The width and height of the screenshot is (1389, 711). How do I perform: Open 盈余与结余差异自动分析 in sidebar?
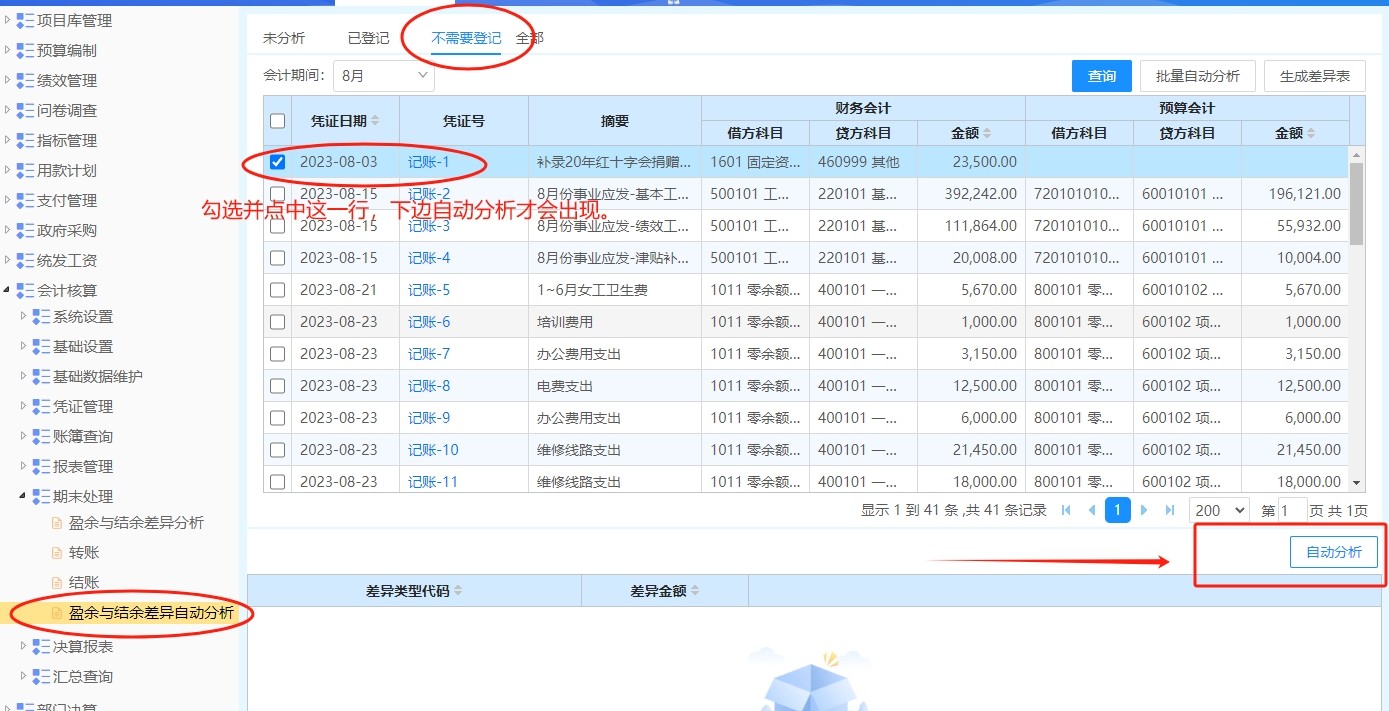pos(151,613)
